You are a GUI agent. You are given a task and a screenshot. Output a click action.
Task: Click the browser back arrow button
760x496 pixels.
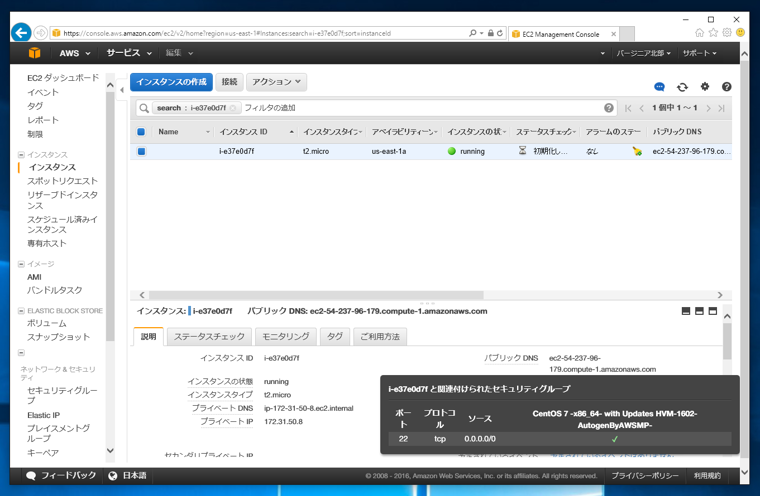21,33
